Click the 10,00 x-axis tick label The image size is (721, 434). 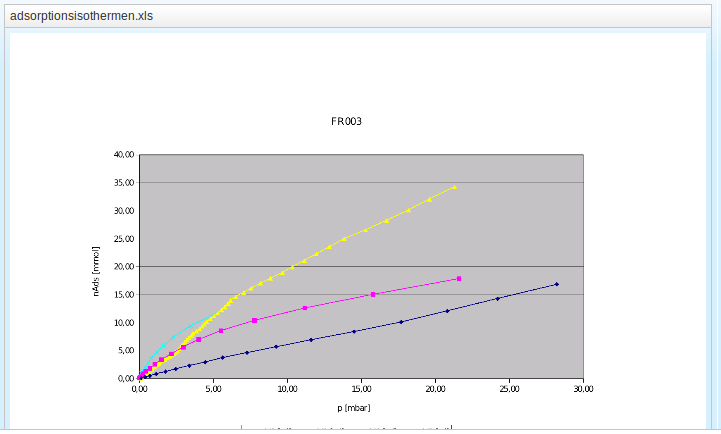click(x=287, y=389)
